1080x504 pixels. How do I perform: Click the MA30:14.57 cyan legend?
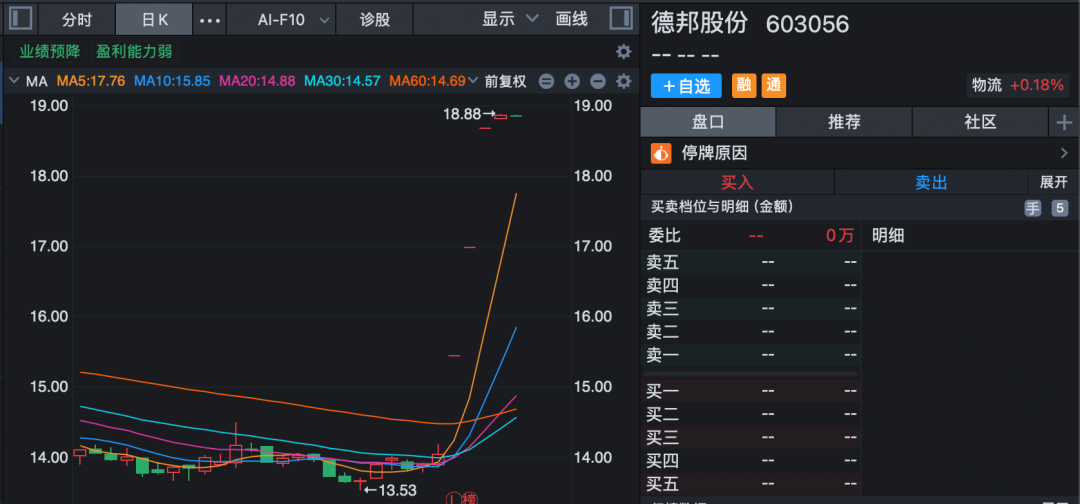pyautogui.click(x=342, y=81)
